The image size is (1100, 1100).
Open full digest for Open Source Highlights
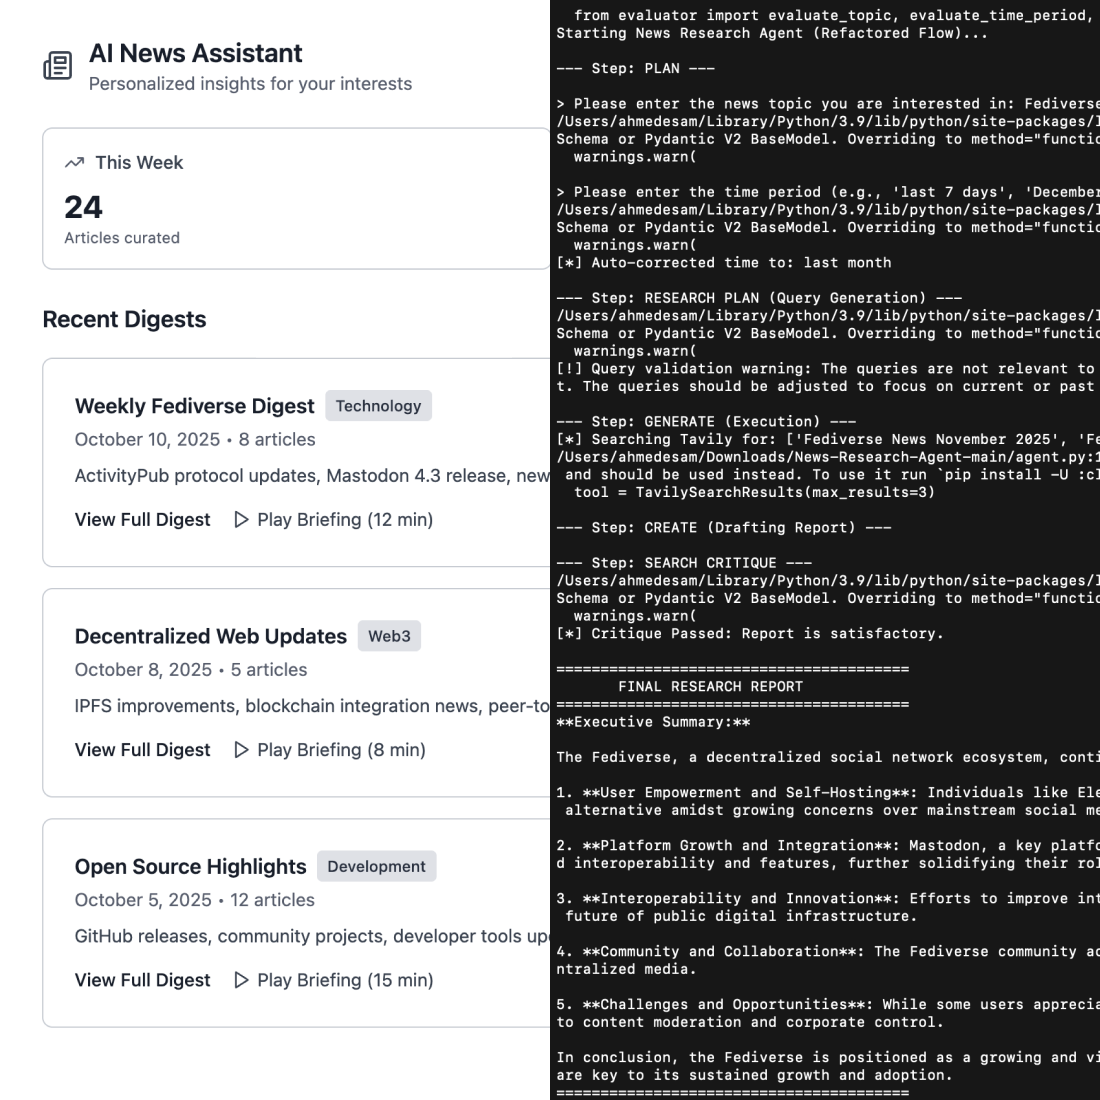(x=142, y=980)
